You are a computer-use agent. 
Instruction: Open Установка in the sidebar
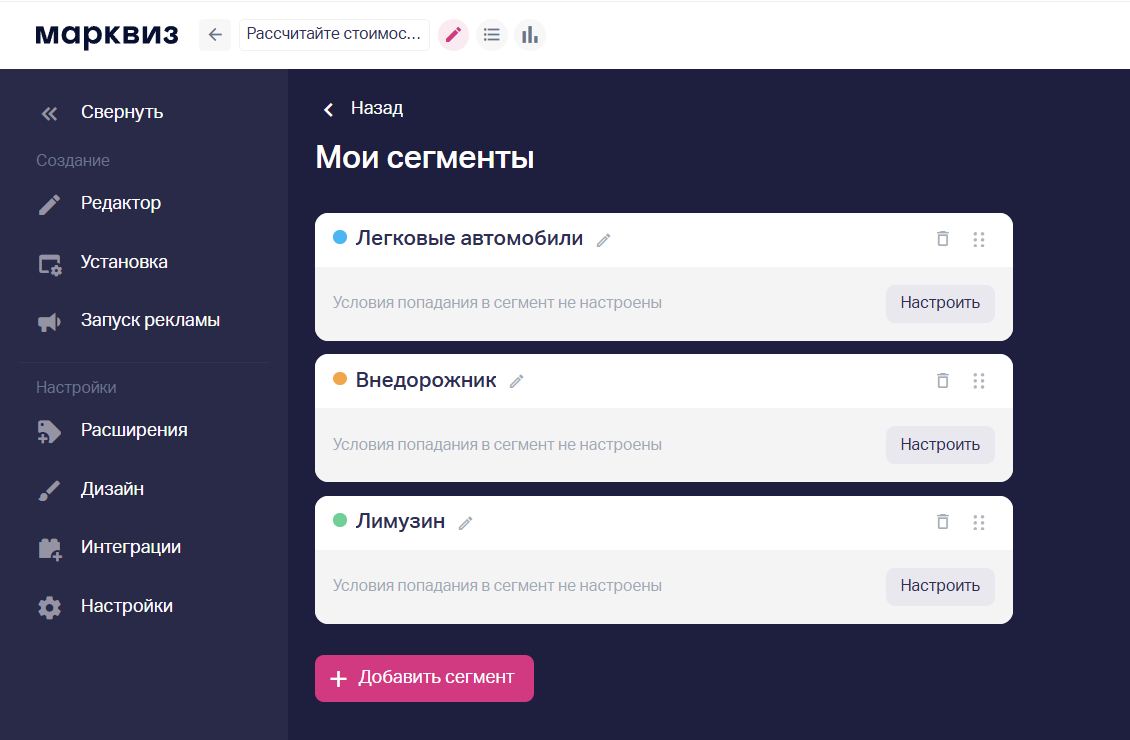click(124, 262)
